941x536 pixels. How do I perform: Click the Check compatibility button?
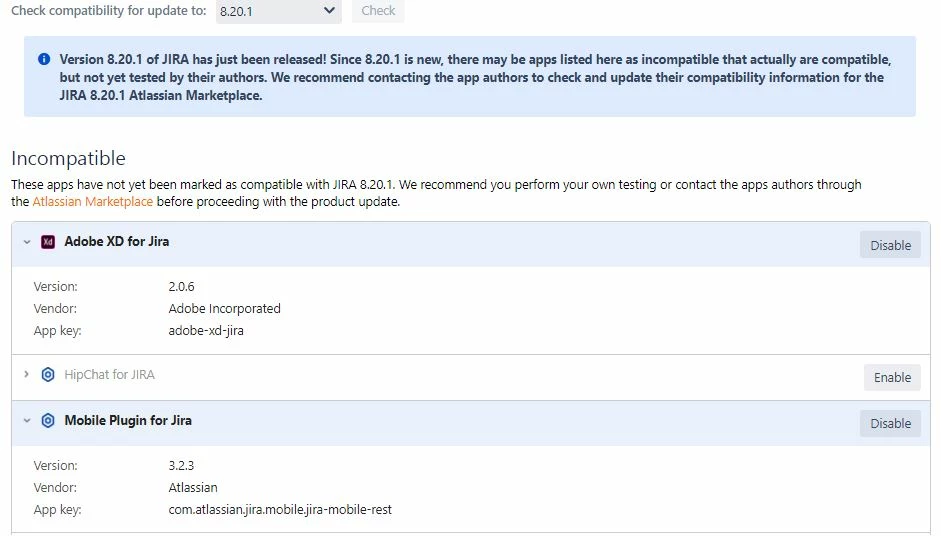378,11
